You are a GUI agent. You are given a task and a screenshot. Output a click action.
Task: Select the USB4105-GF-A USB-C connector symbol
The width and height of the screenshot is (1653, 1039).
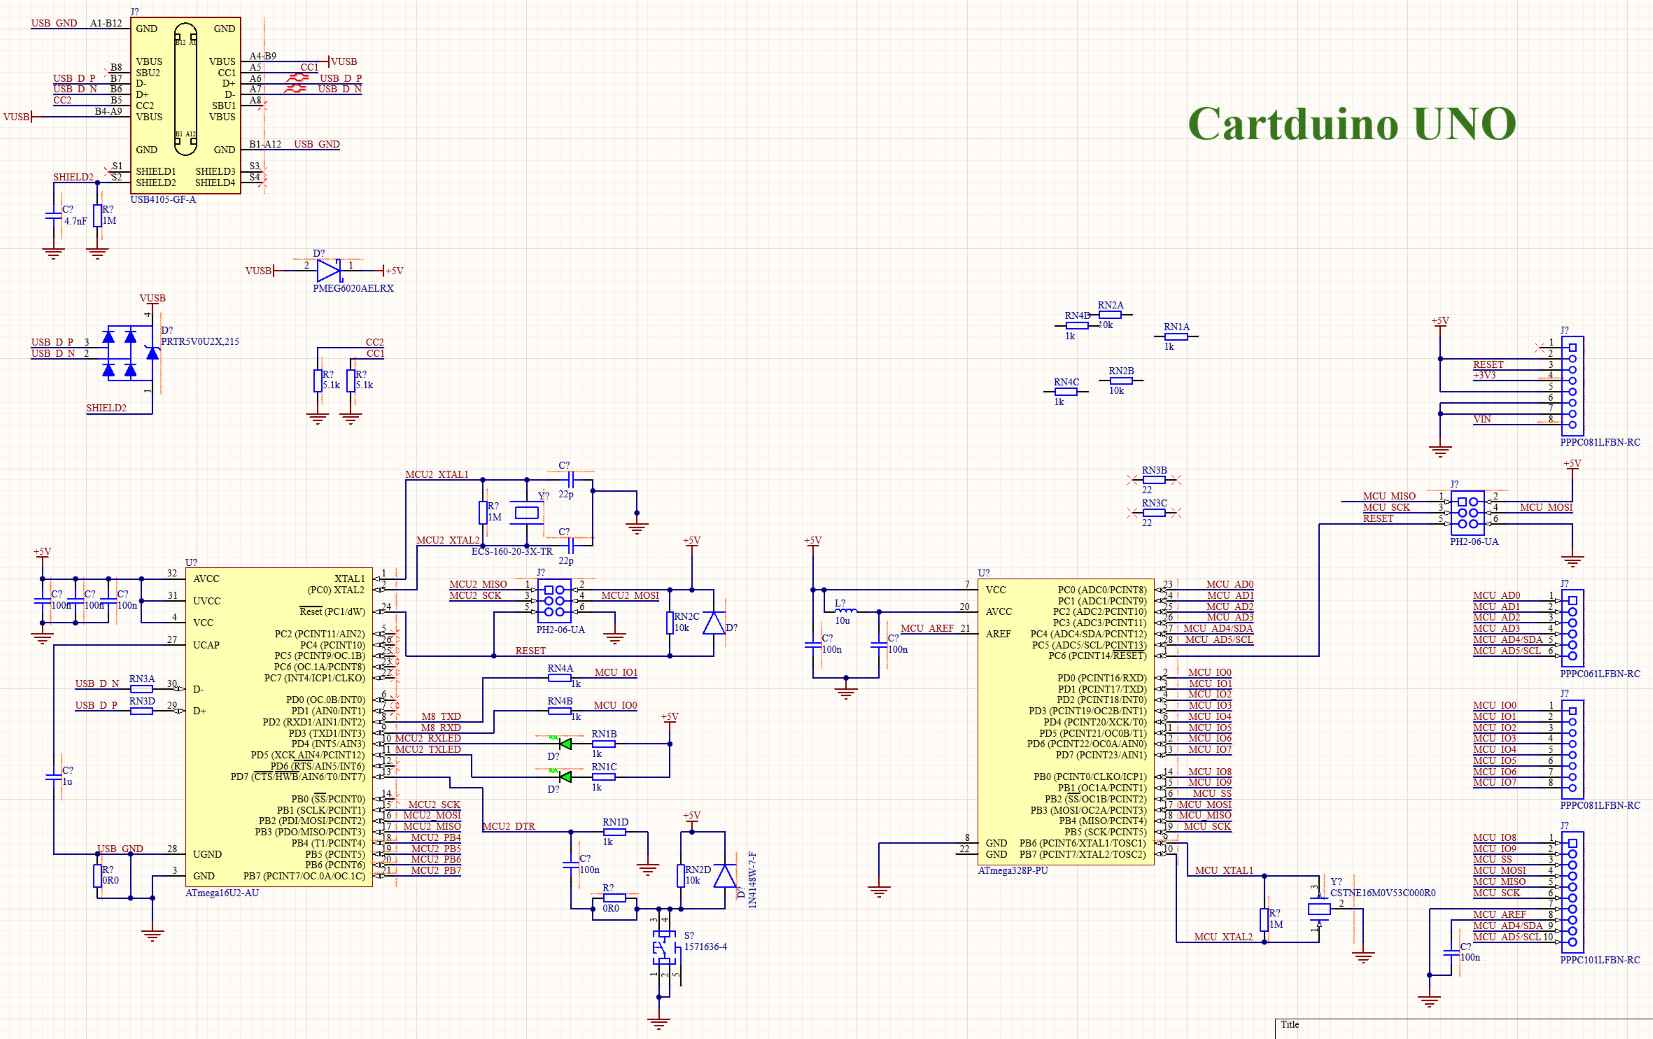point(185,106)
